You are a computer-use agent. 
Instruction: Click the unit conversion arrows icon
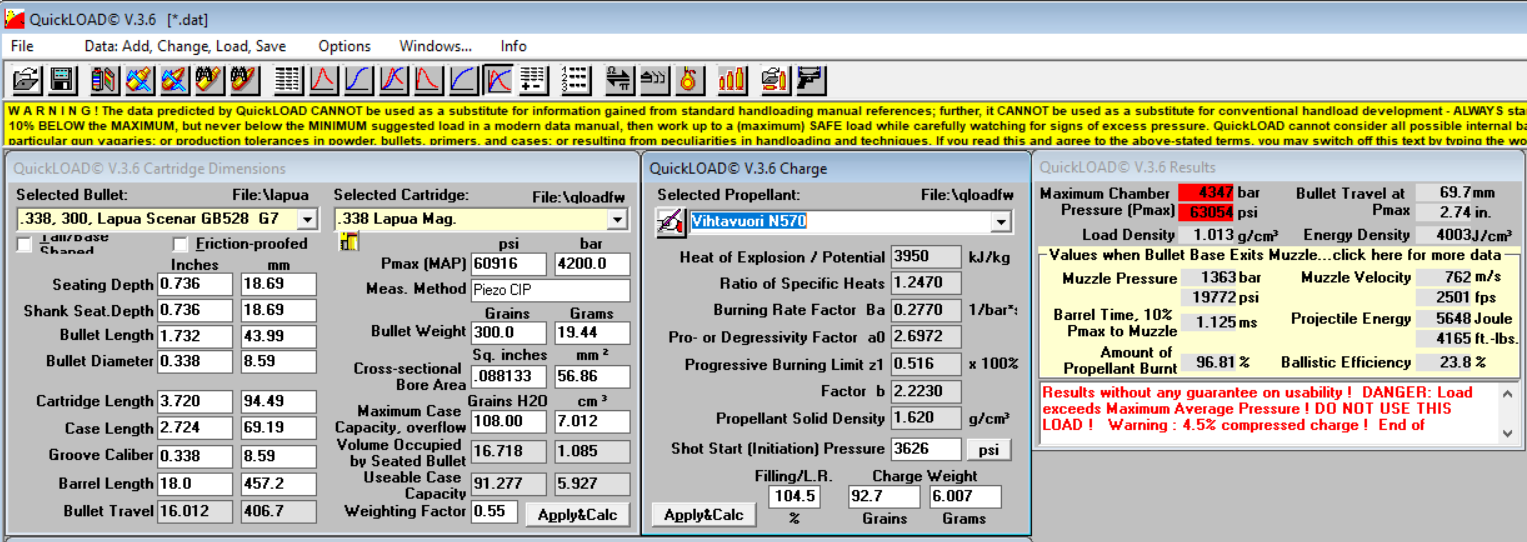point(619,79)
